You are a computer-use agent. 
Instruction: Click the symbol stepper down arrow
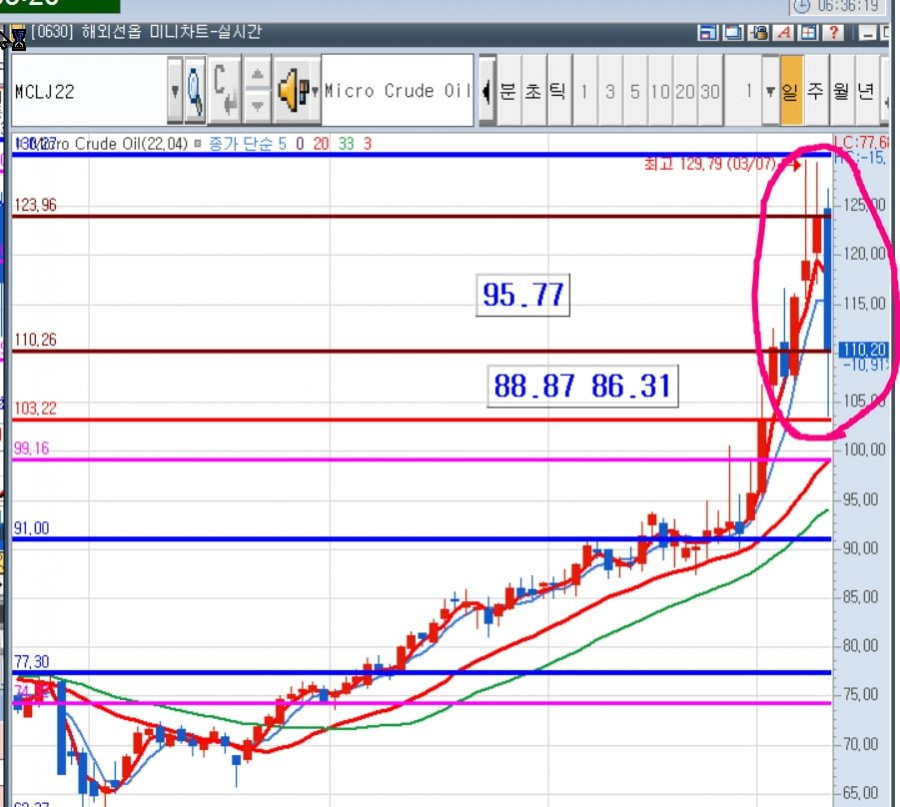point(257,106)
